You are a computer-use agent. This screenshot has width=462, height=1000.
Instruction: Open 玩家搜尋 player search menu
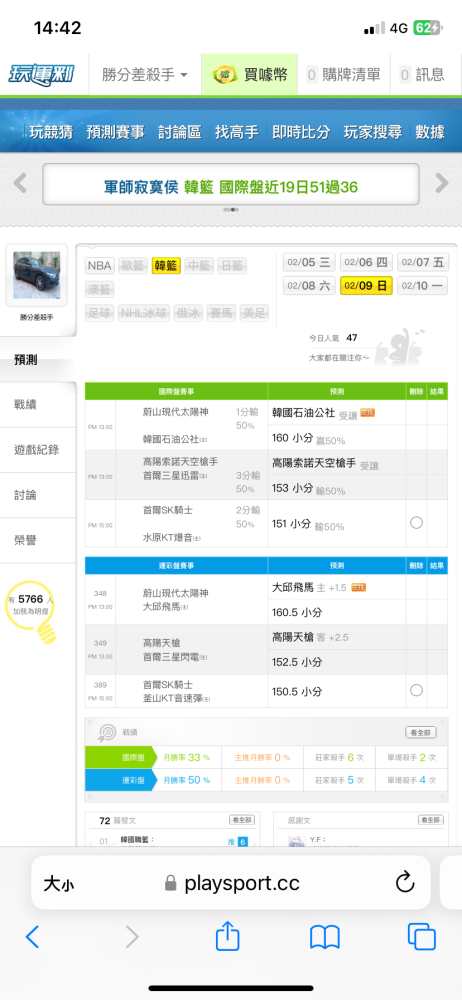(373, 132)
